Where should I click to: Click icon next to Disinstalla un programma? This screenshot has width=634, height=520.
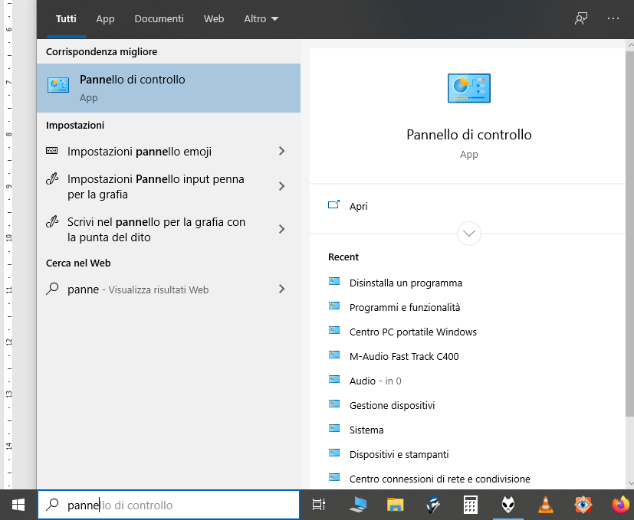(x=334, y=281)
